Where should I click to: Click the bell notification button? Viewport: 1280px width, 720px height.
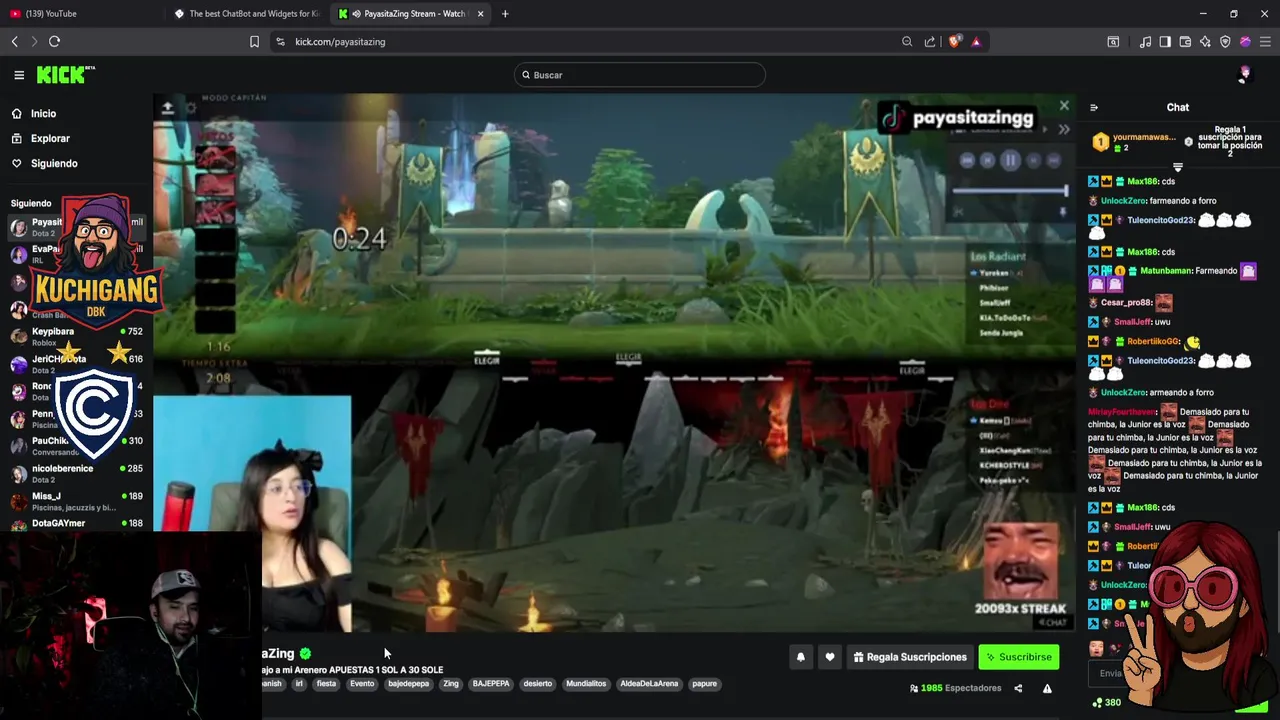pyautogui.click(x=800, y=657)
